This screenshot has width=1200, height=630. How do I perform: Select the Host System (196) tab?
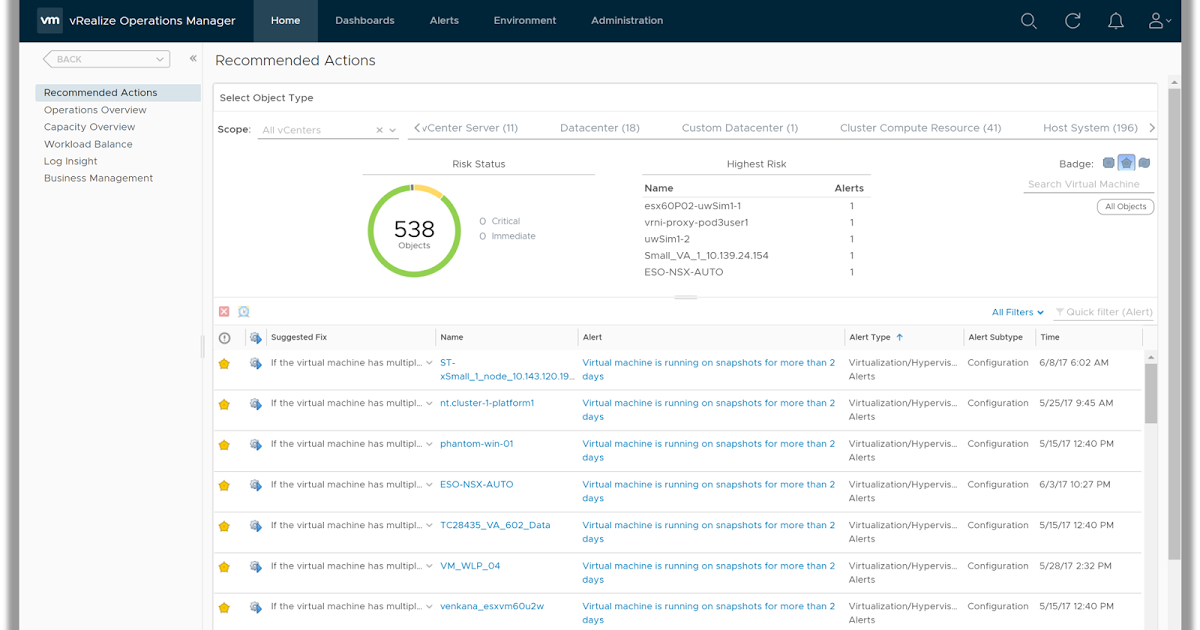(x=1089, y=128)
